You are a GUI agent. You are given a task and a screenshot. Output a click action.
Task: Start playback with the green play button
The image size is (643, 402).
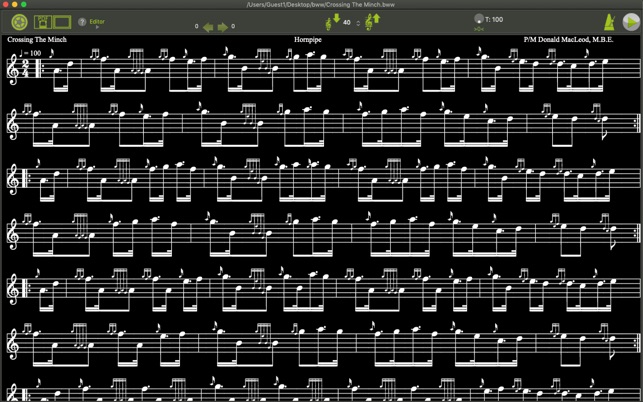click(631, 22)
